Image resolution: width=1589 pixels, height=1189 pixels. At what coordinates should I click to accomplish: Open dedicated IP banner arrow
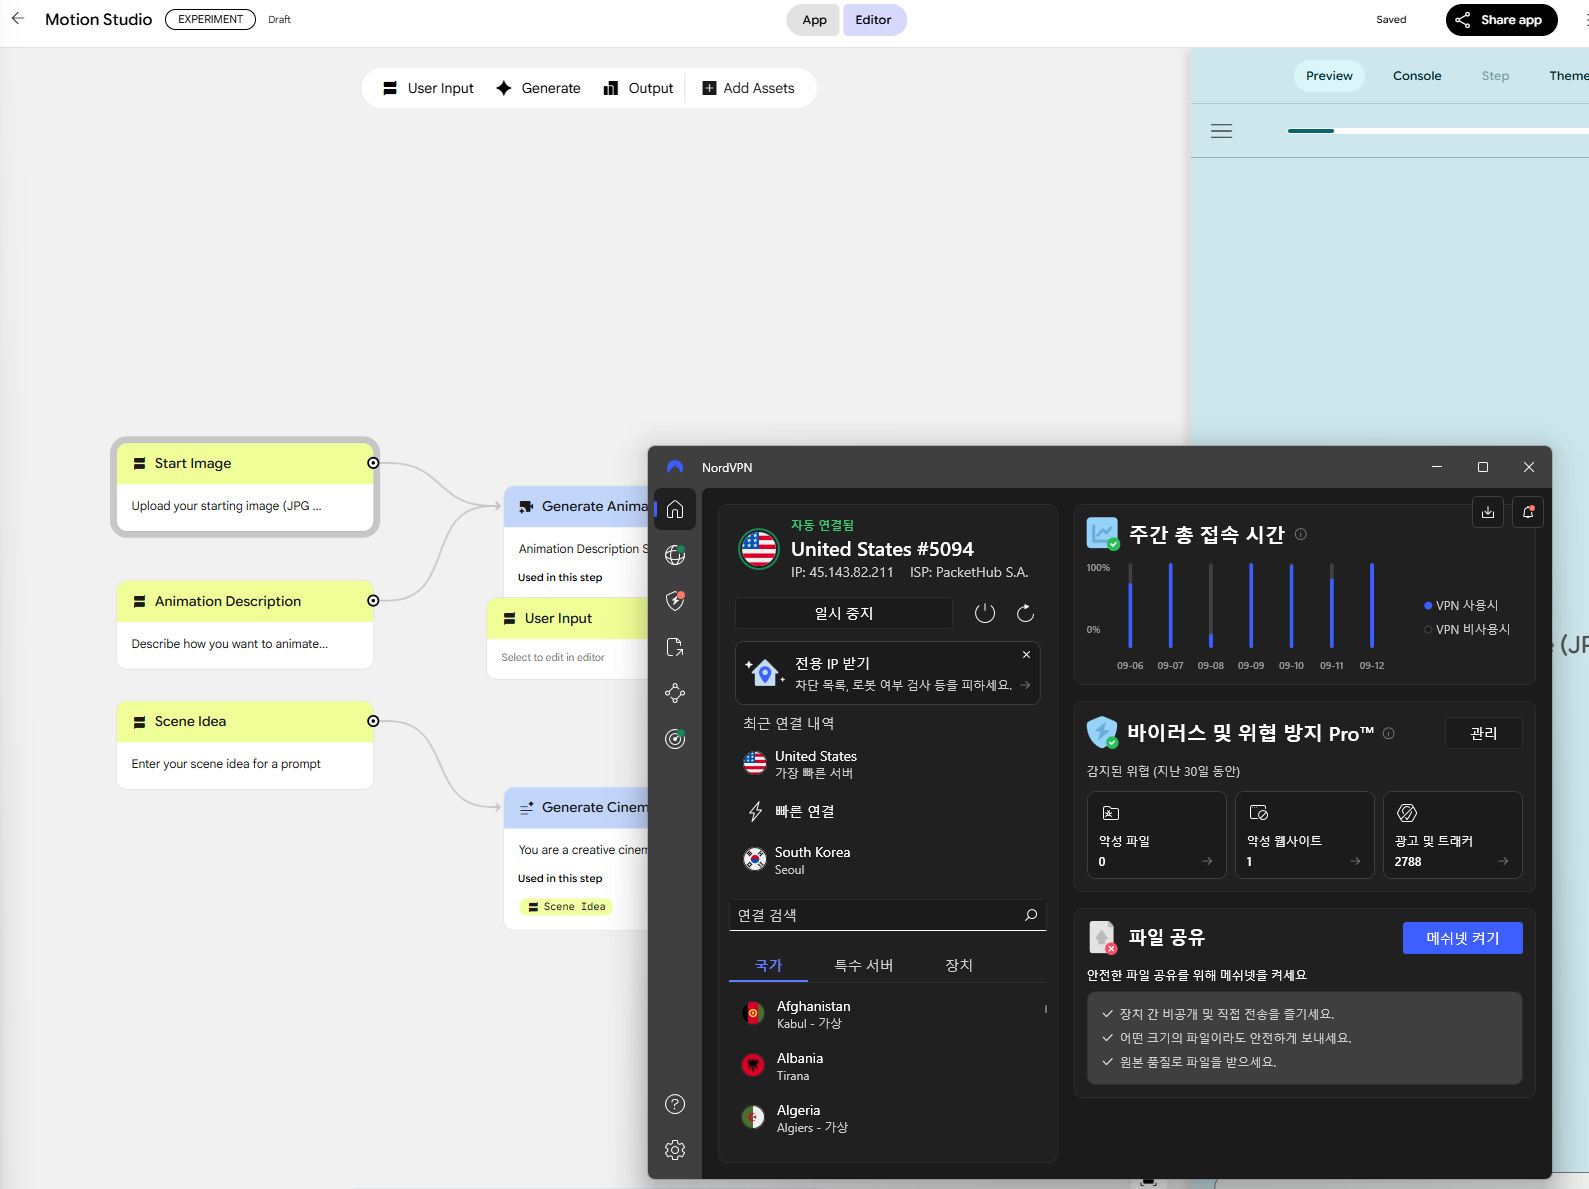pos(1025,685)
